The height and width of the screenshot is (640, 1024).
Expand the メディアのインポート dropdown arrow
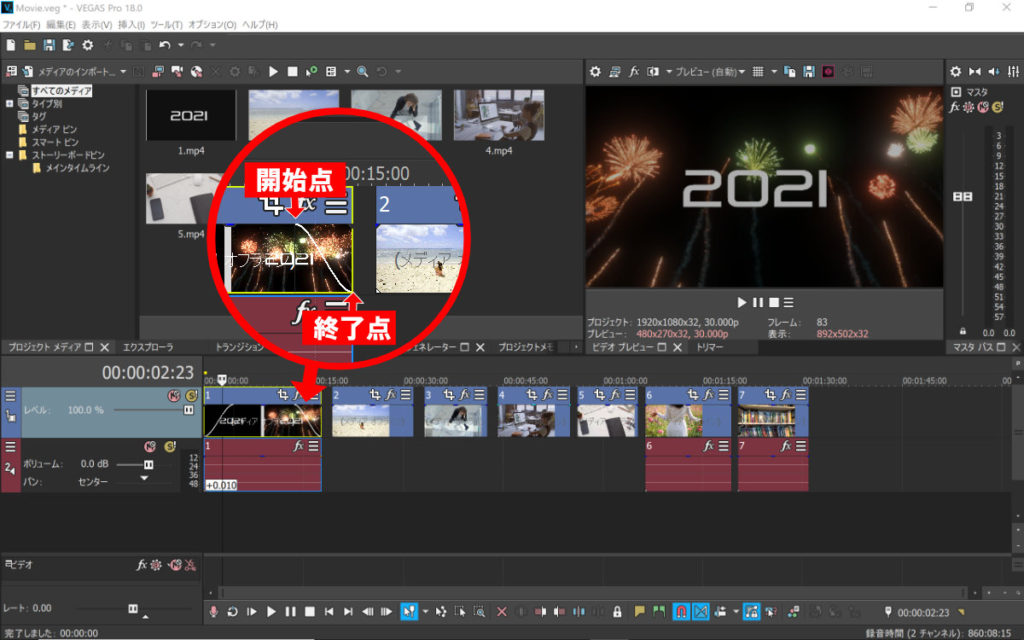123,72
